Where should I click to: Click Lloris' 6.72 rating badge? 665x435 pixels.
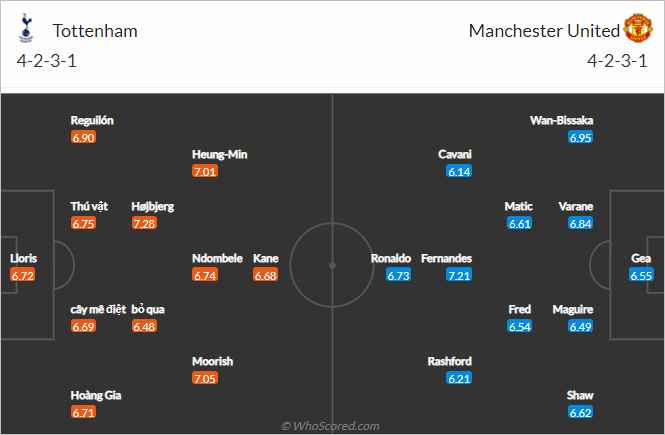(x=22, y=276)
